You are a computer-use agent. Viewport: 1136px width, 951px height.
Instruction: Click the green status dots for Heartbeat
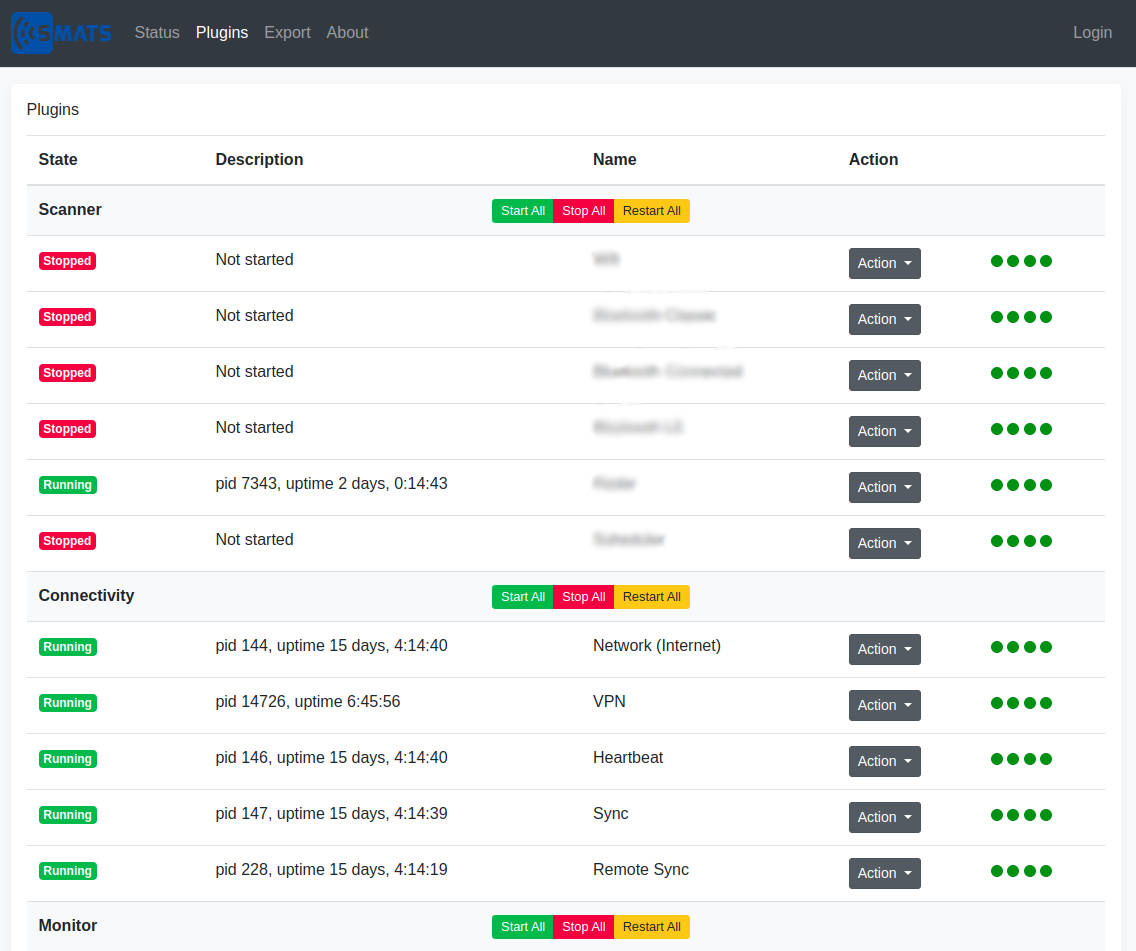click(x=1021, y=759)
